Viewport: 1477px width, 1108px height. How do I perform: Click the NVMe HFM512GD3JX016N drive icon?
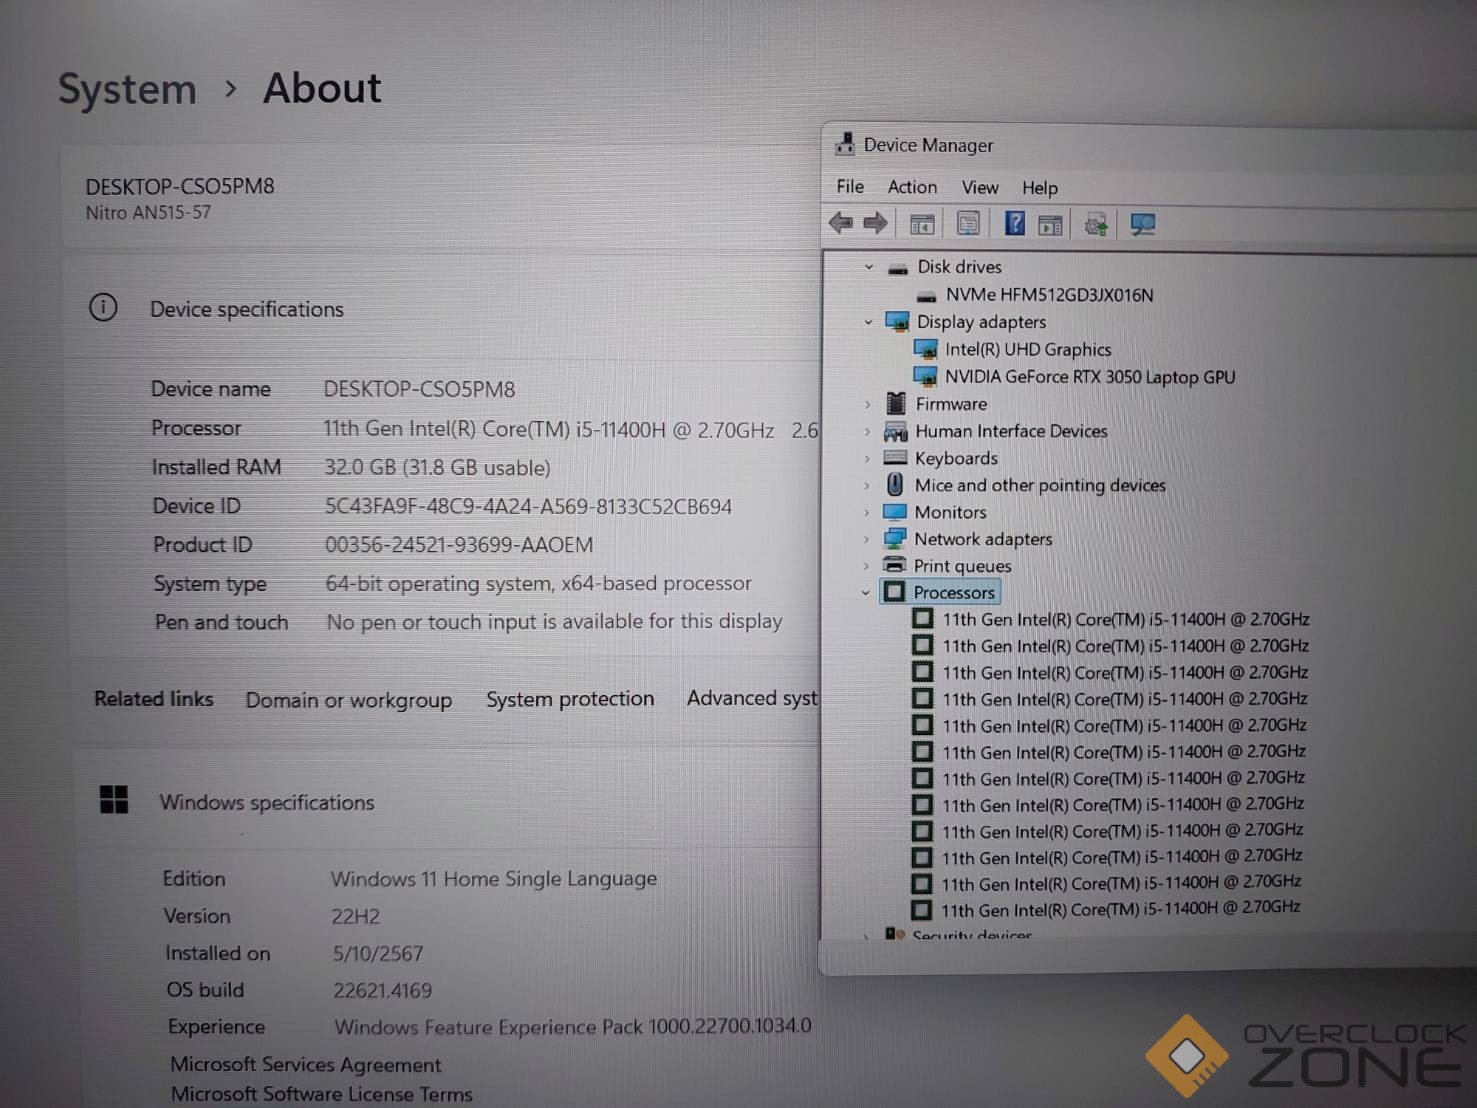(x=926, y=296)
